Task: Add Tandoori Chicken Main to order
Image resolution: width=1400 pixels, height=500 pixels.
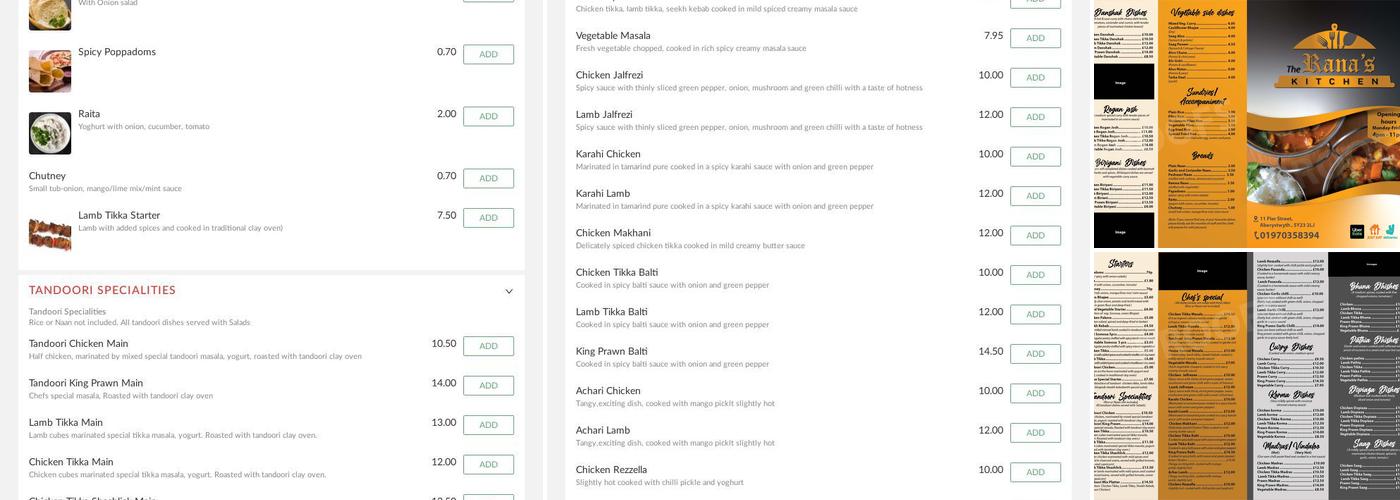Action: 488,347
